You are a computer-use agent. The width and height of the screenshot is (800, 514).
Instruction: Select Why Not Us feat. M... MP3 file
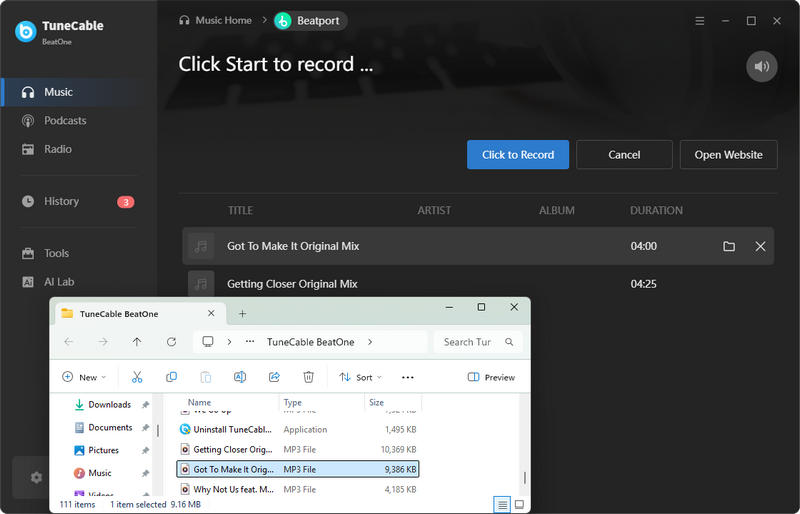[298, 489]
